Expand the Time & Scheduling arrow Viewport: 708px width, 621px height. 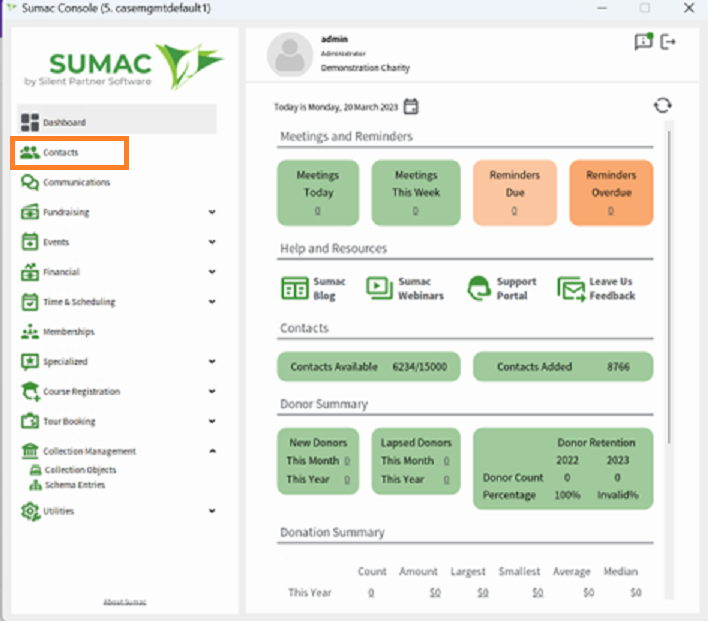point(212,302)
